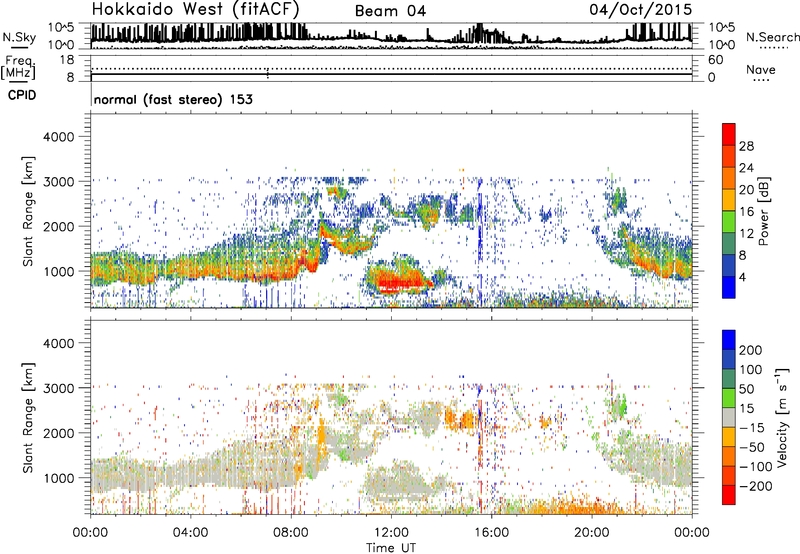This screenshot has height=554, width=800.
Task: Click 'Slant Range [km]' label of power panel
Action: pyautogui.click(x=28, y=211)
